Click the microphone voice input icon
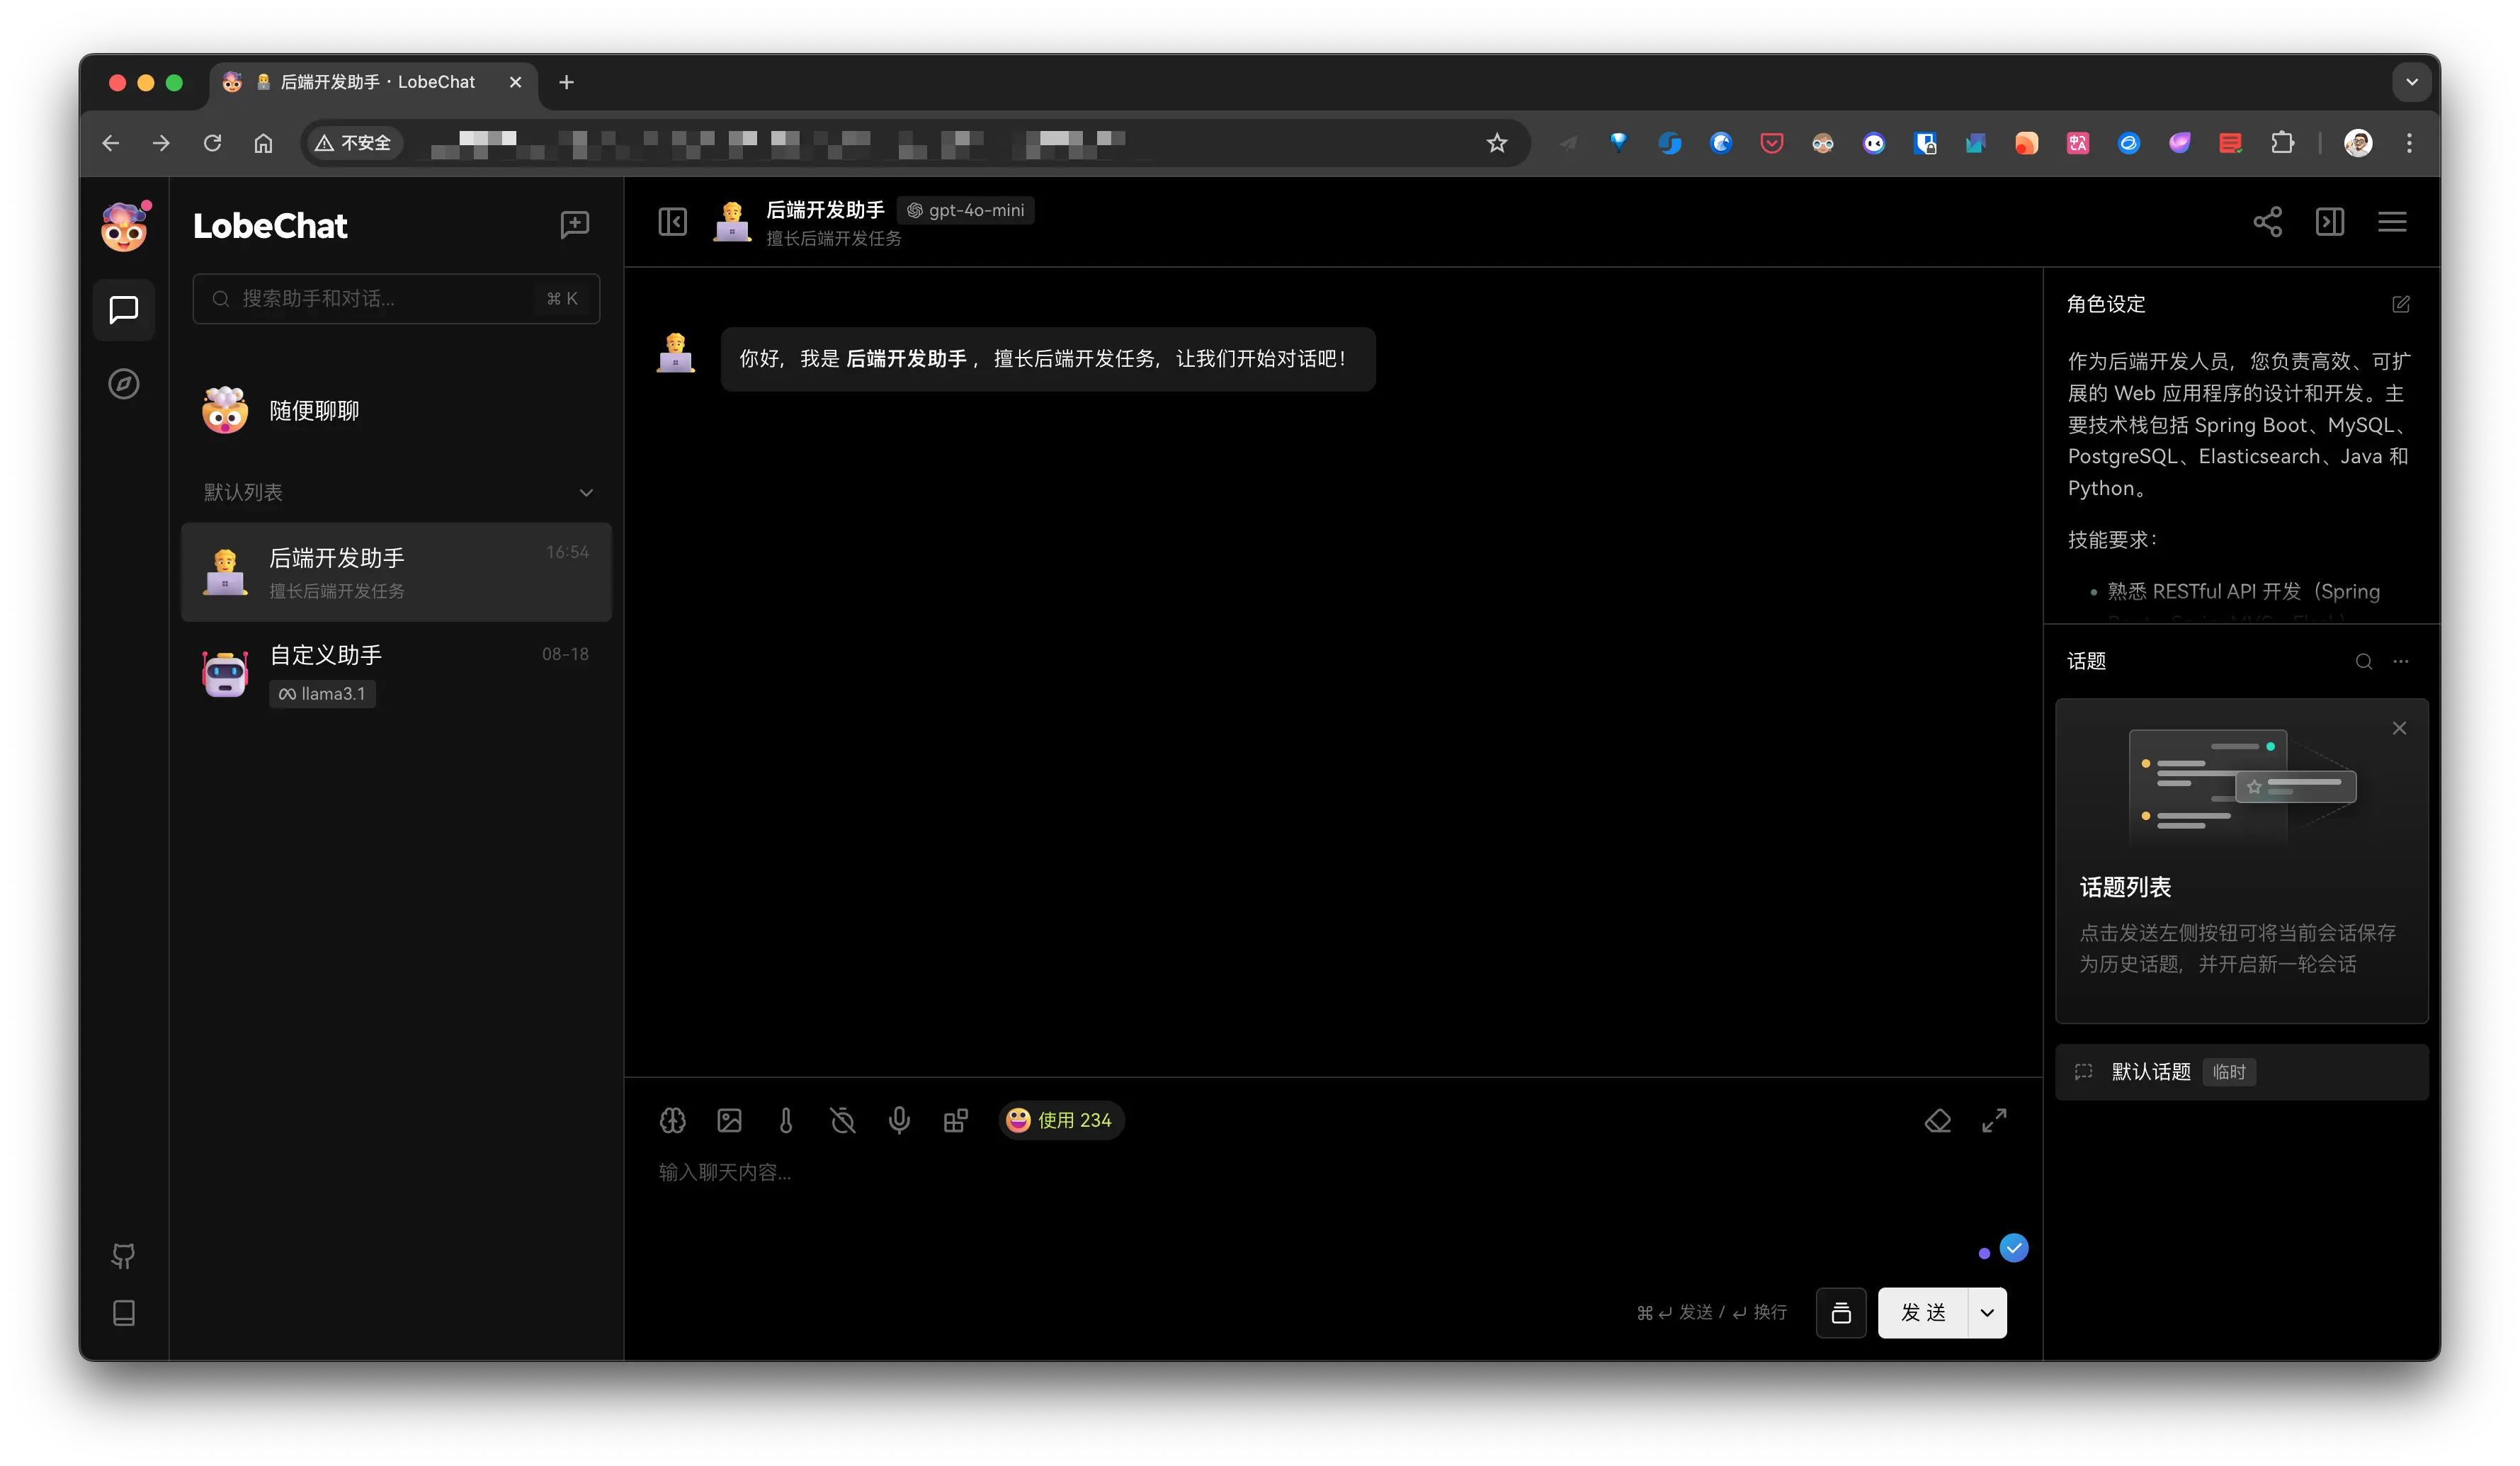This screenshot has width=2520, height=1466. click(899, 1120)
